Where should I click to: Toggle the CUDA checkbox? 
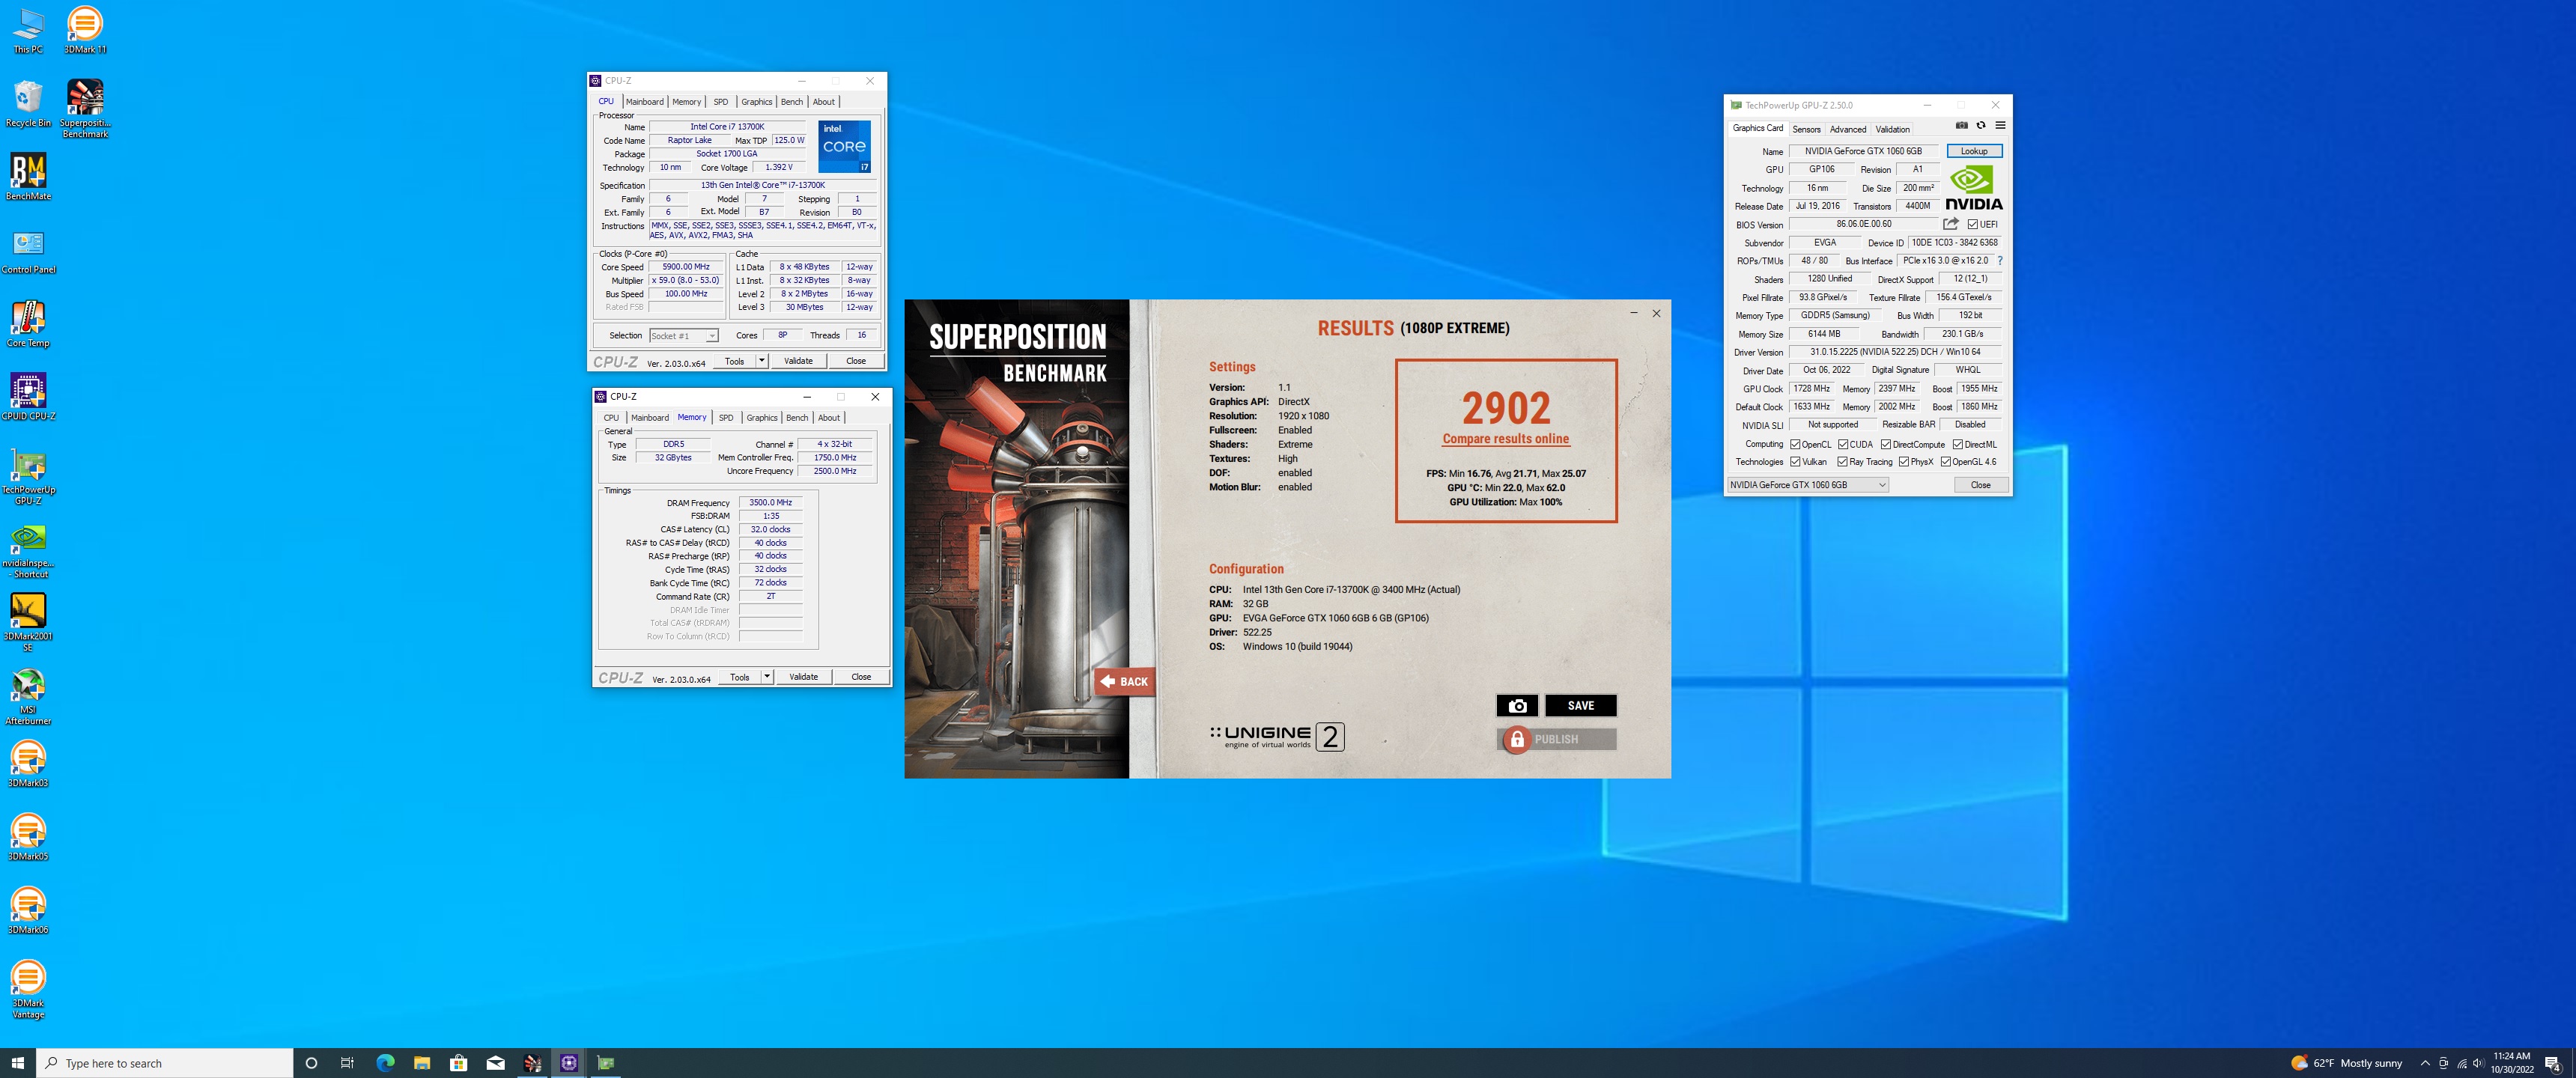[x=1843, y=444]
